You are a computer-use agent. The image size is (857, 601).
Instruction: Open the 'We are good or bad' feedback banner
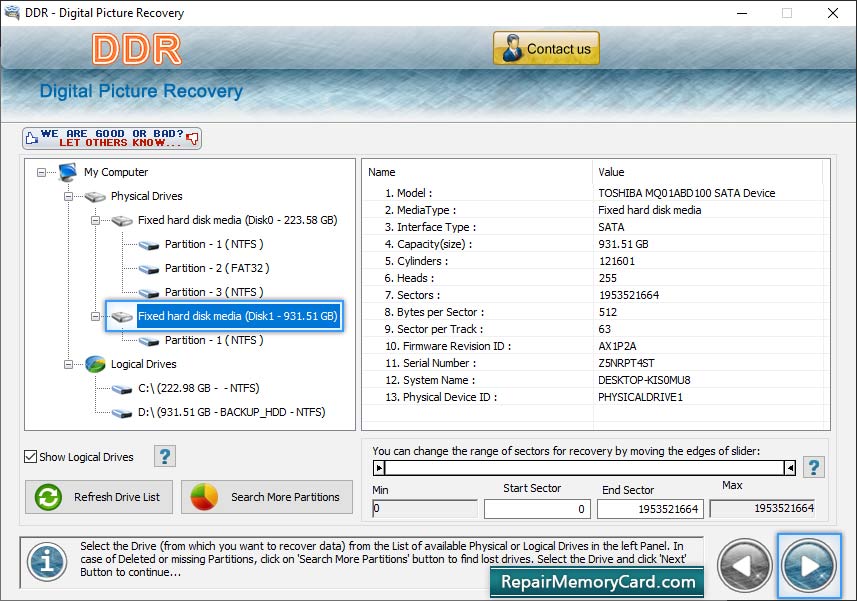112,138
